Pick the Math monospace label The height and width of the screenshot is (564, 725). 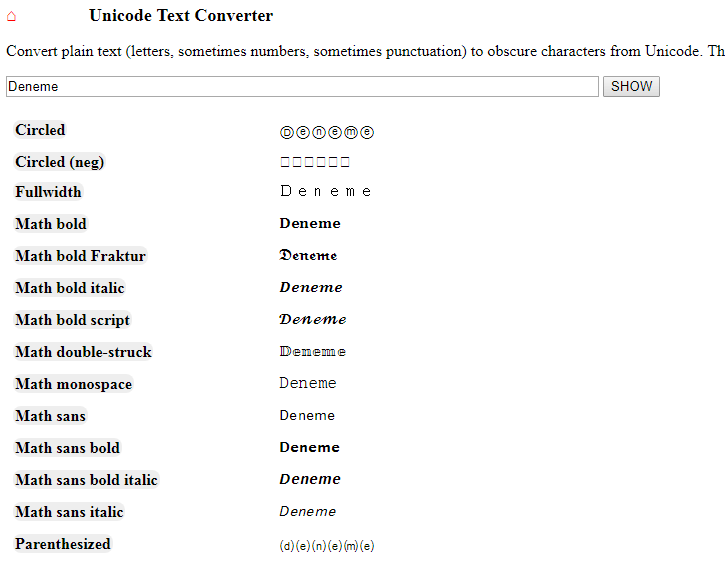[74, 384]
